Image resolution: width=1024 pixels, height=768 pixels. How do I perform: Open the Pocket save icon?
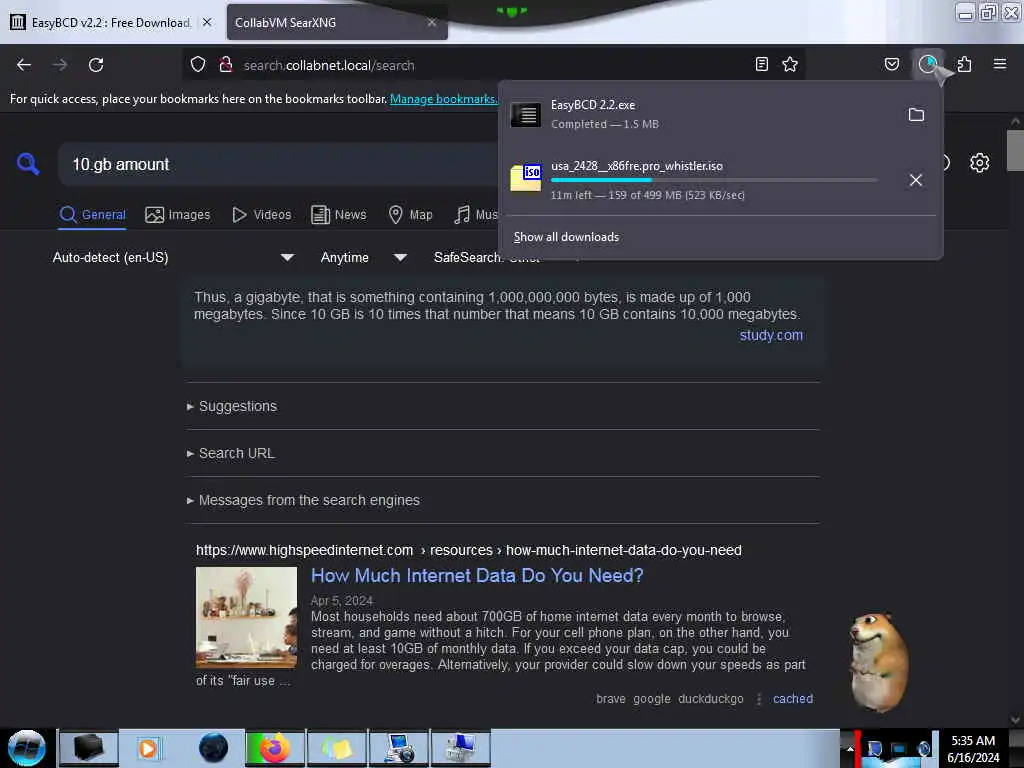pyautogui.click(x=891, y=64)
